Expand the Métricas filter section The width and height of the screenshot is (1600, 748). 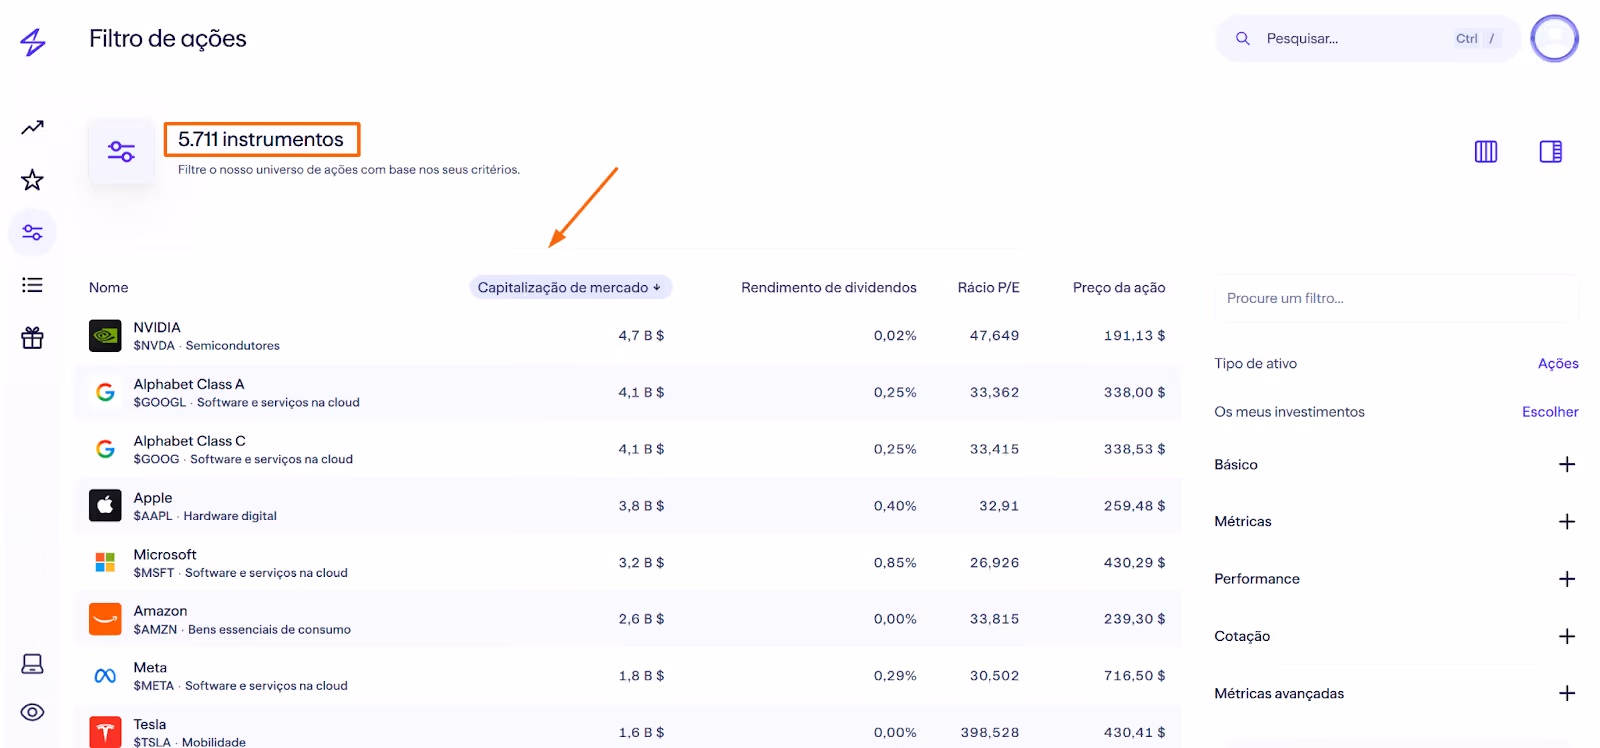click(1566, 521)
